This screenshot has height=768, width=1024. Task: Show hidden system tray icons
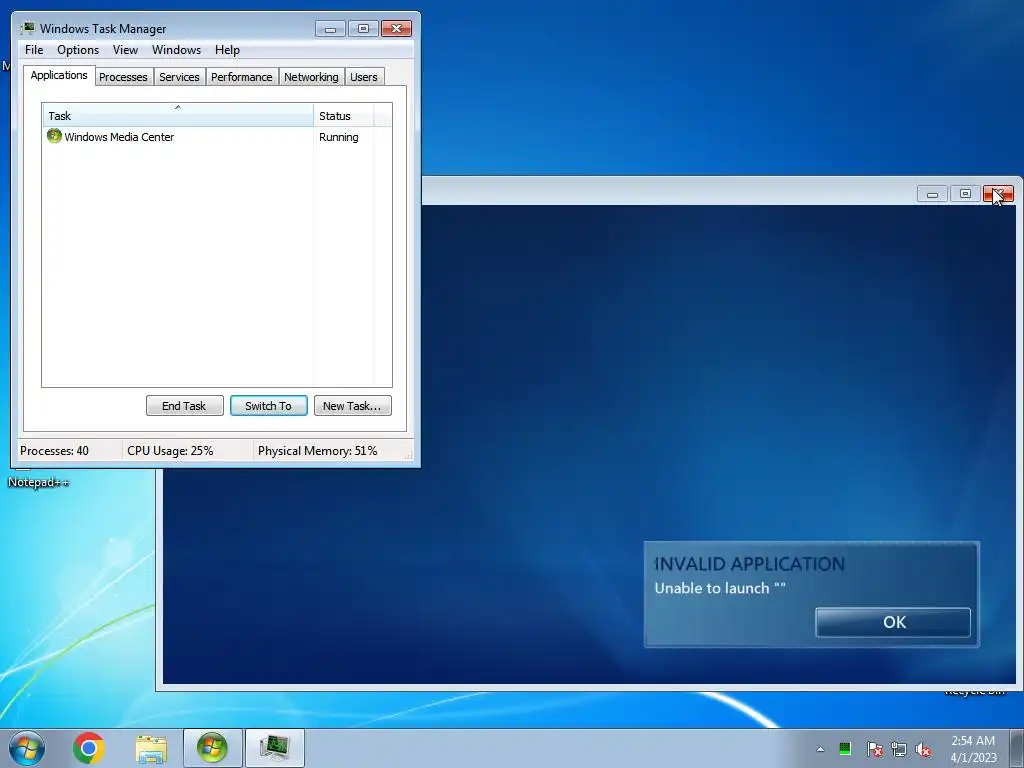[x=820, y=749]
